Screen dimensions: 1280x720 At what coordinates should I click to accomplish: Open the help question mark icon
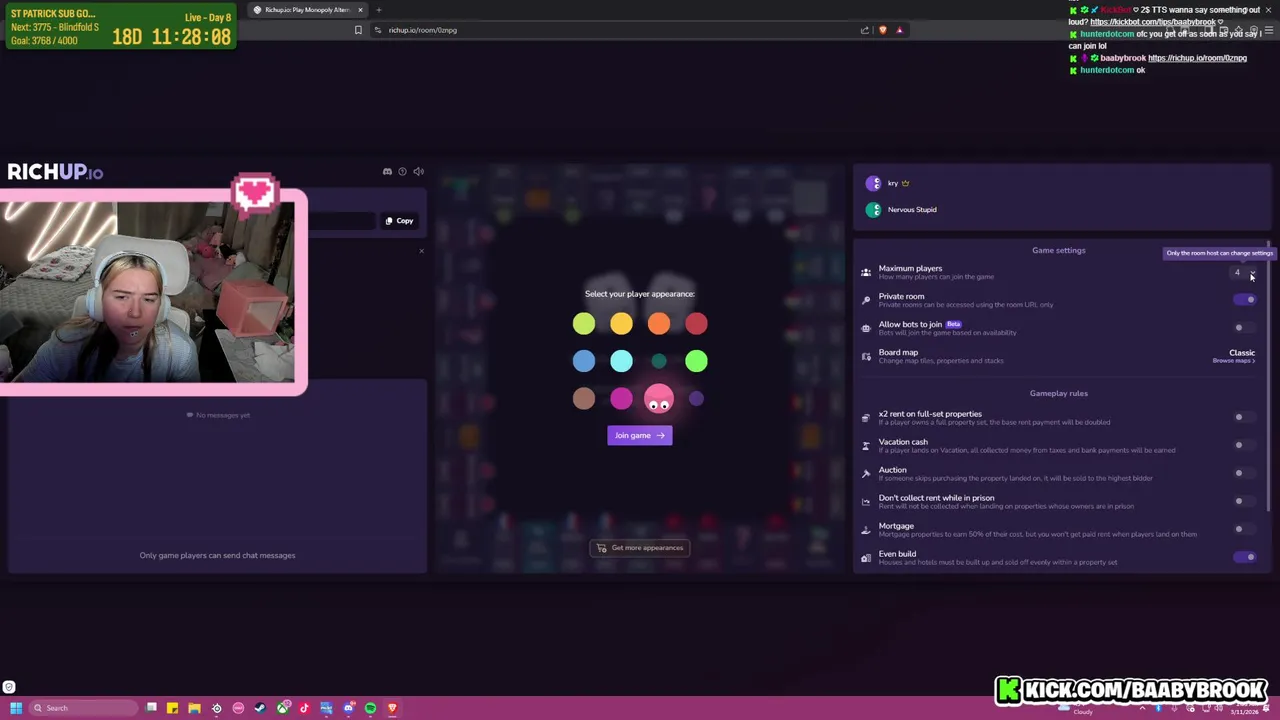pos(403,172)
